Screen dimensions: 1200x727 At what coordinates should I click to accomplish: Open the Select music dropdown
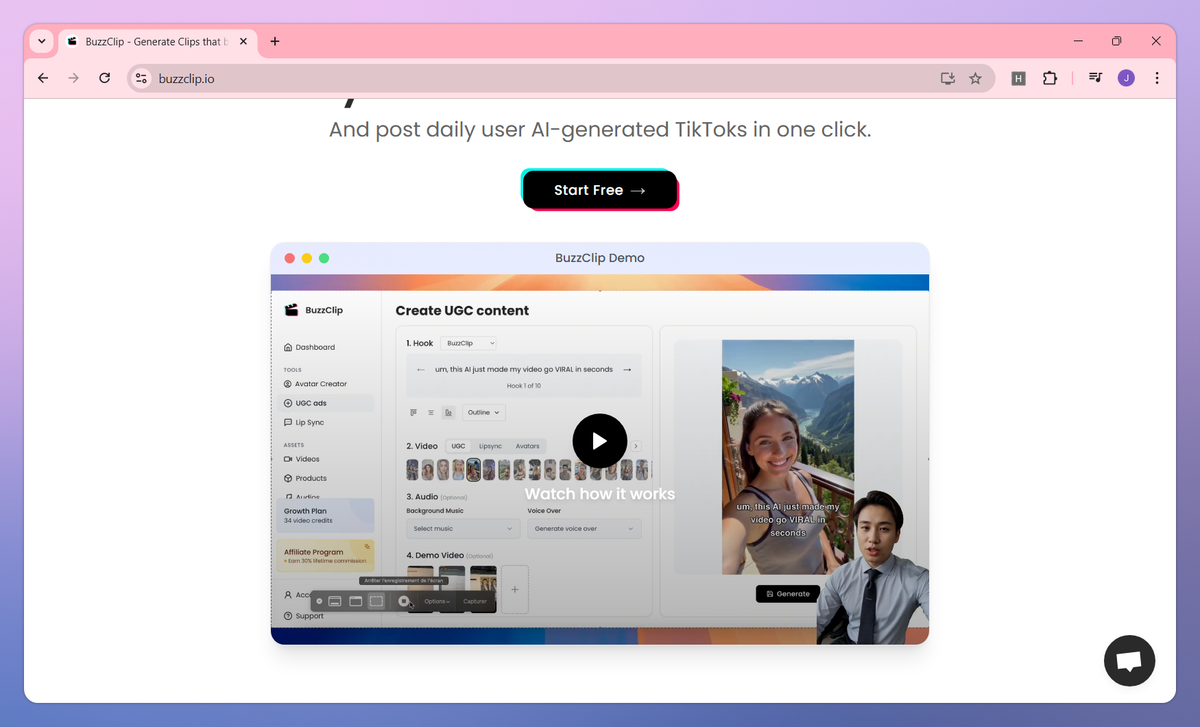pyautogui.click(x=463, y=528)
